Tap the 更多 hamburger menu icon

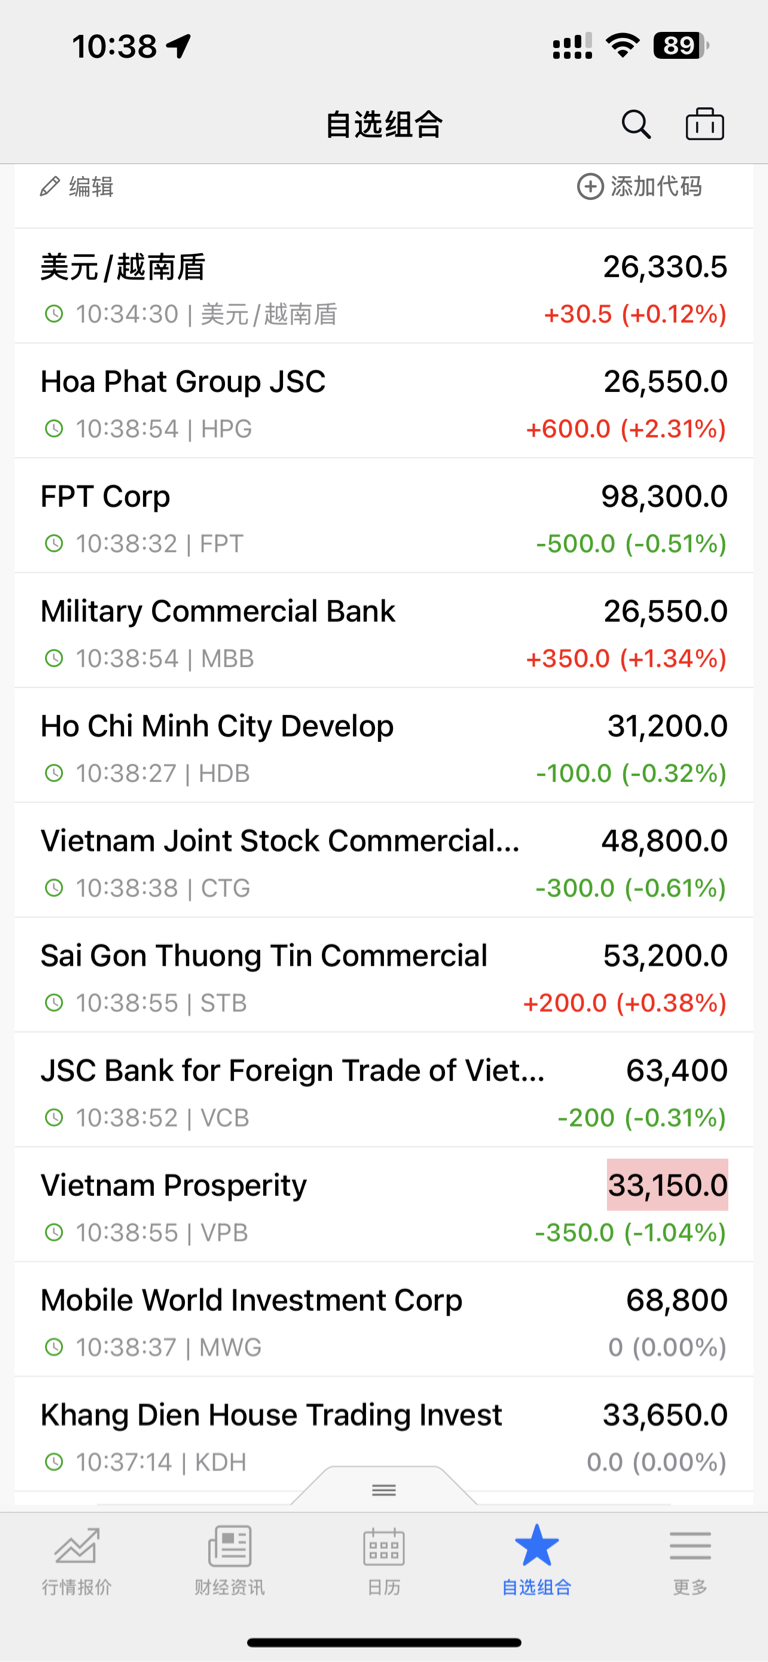click(690, 1546)
